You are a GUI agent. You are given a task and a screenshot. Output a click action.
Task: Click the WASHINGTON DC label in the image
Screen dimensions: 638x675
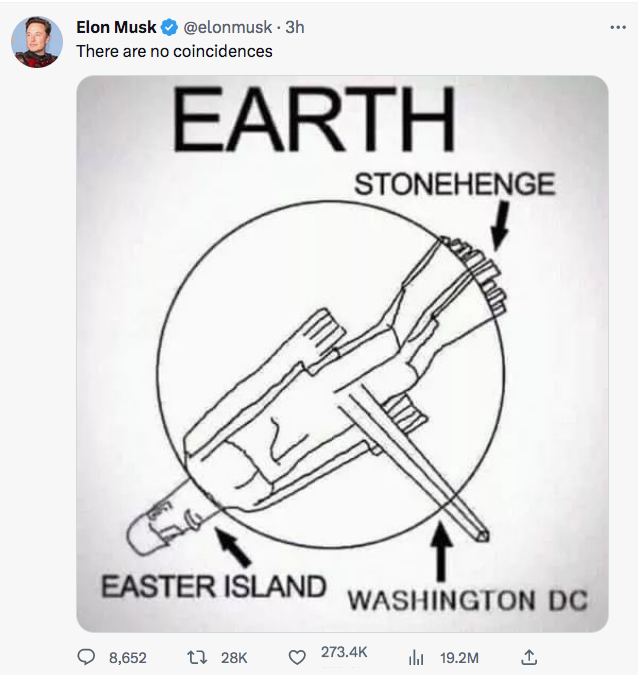pyautogui.click(x=466, y=600)
